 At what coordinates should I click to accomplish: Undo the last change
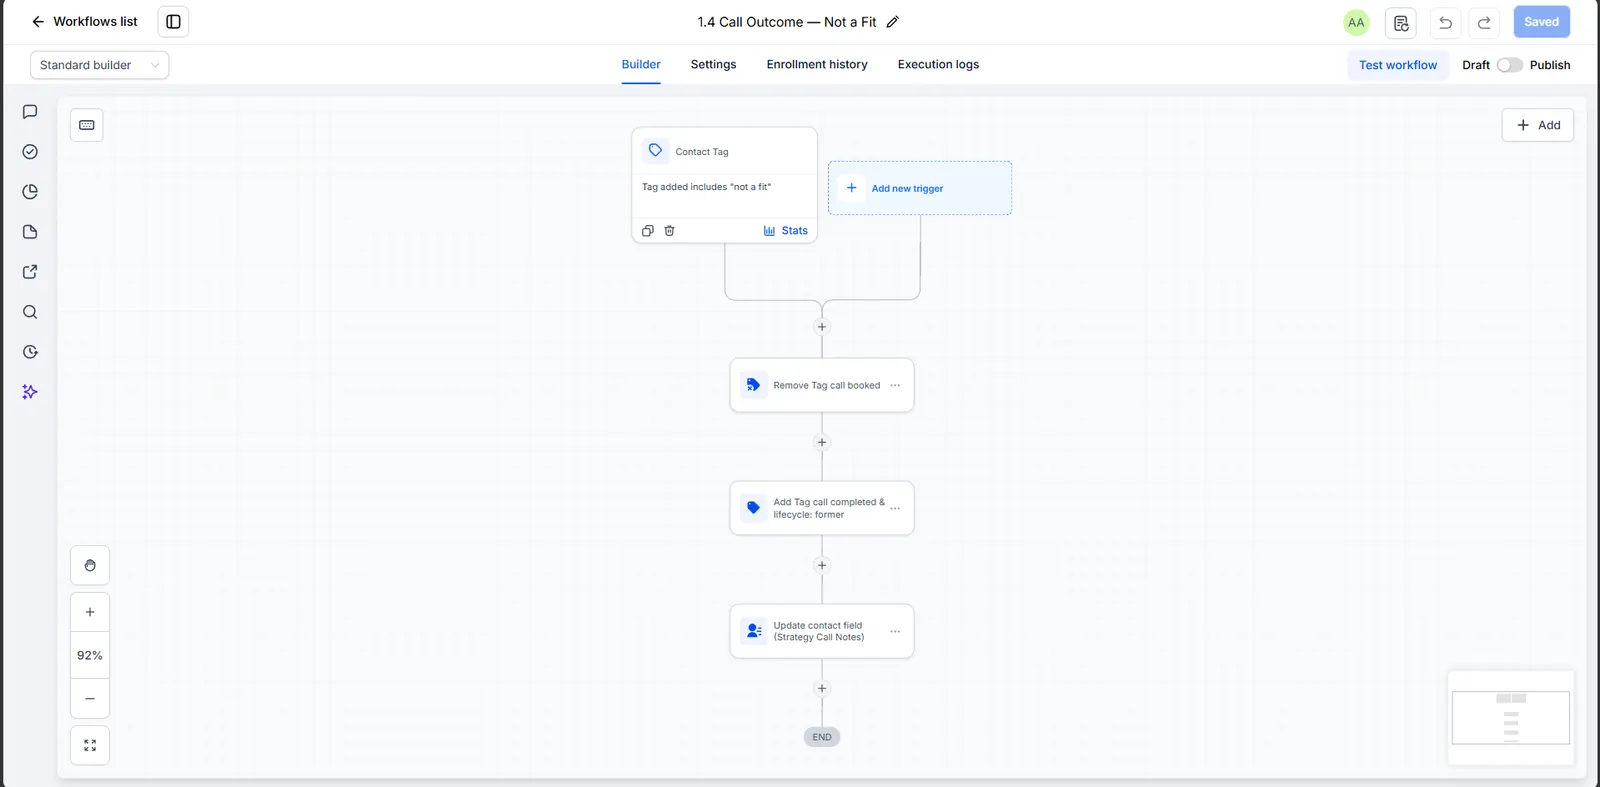[1445, 22]
